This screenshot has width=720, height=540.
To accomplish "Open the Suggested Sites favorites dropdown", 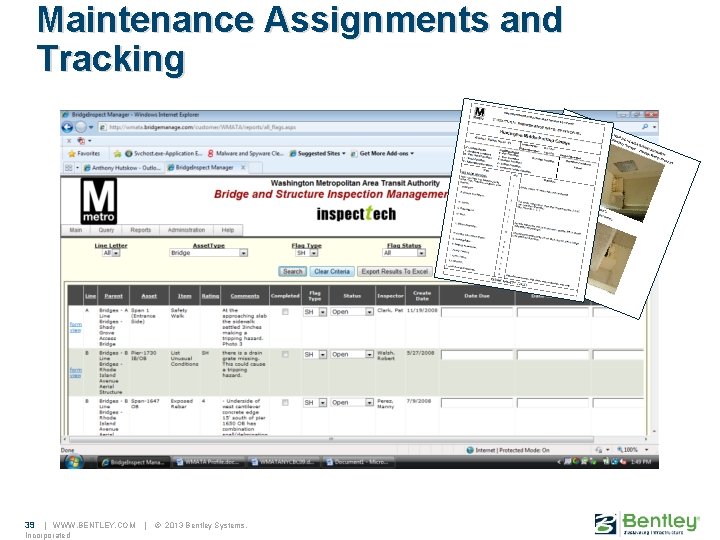I will pyautogui.click(x=317, y=153).
